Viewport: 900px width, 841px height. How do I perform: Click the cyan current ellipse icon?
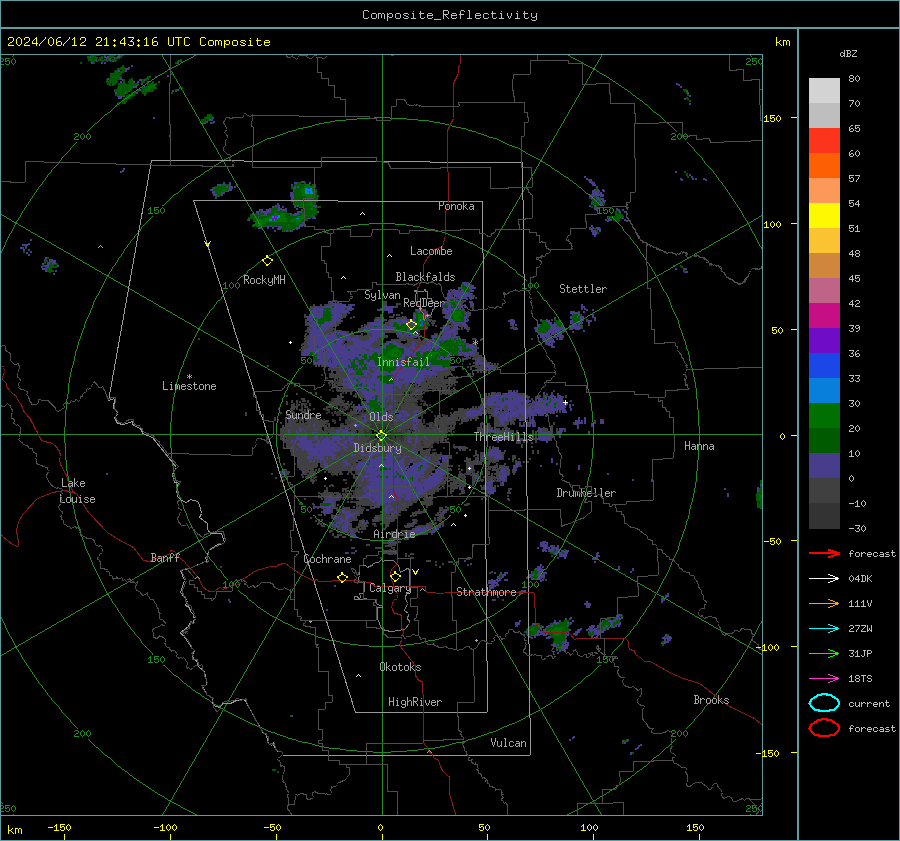point(824,703)
